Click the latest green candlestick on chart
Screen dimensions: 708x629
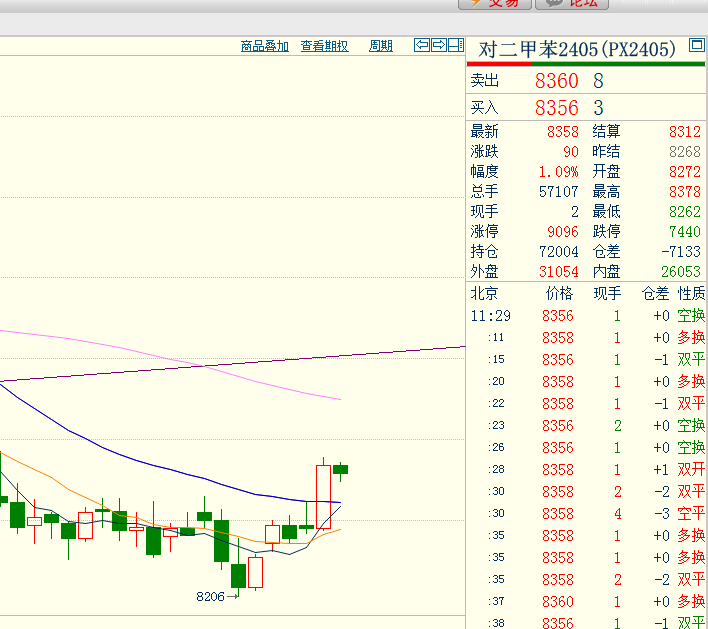pos(340,470)
